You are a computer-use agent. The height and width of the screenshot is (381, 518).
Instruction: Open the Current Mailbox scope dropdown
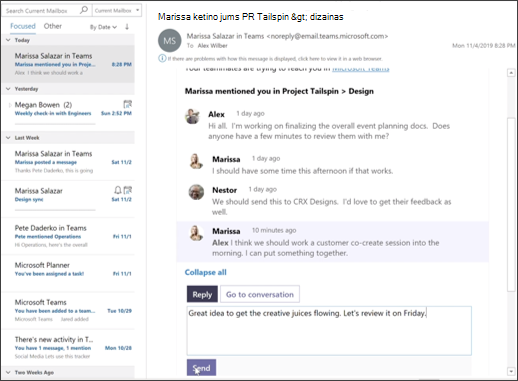tap(117, 10)
